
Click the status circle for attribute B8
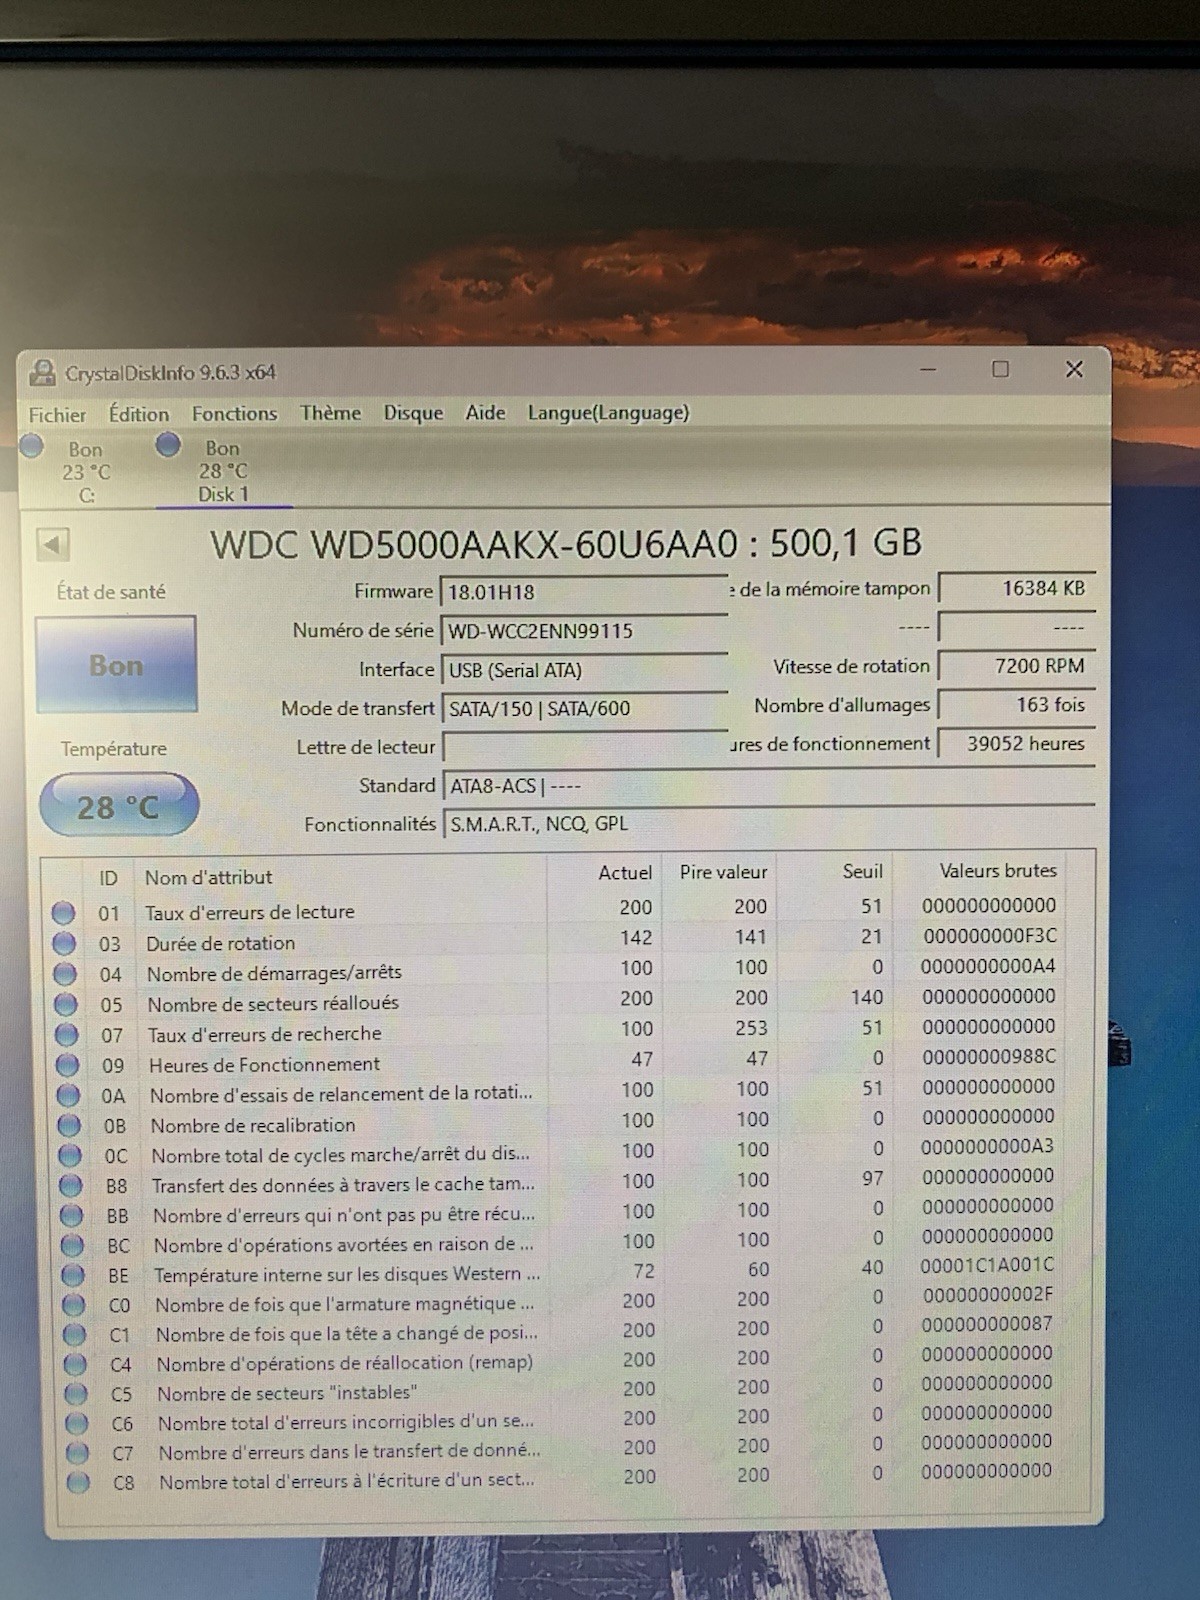(x=70, y=1186)
